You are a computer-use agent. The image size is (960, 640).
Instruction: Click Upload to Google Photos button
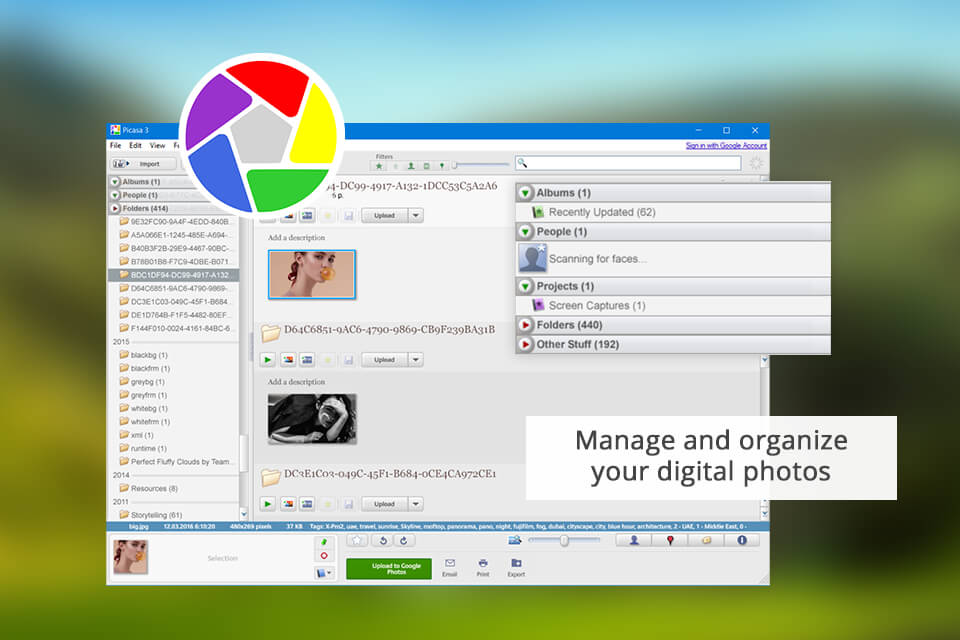389,568
